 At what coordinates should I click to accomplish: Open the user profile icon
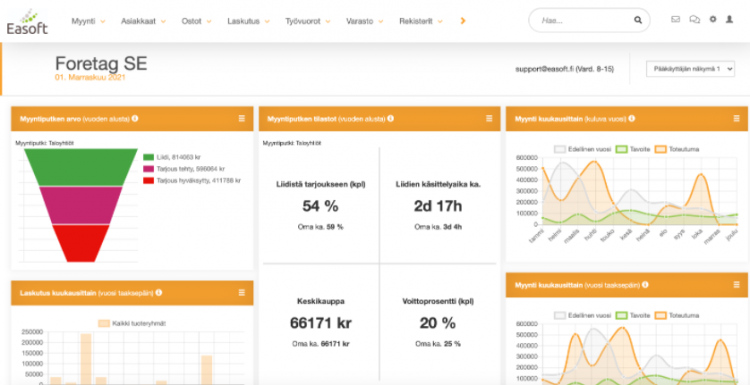point(729,20)
